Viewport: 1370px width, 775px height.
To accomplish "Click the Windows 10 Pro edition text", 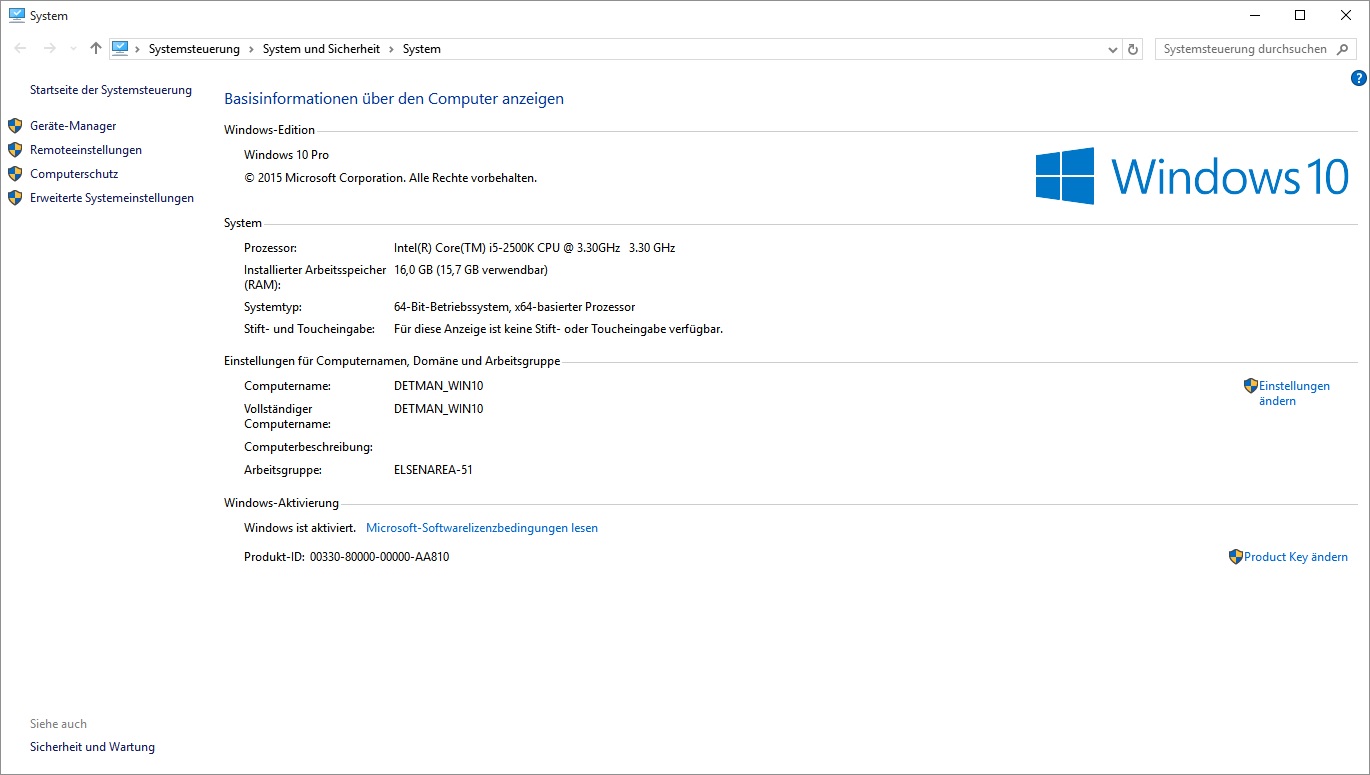I will coord(286,155).
